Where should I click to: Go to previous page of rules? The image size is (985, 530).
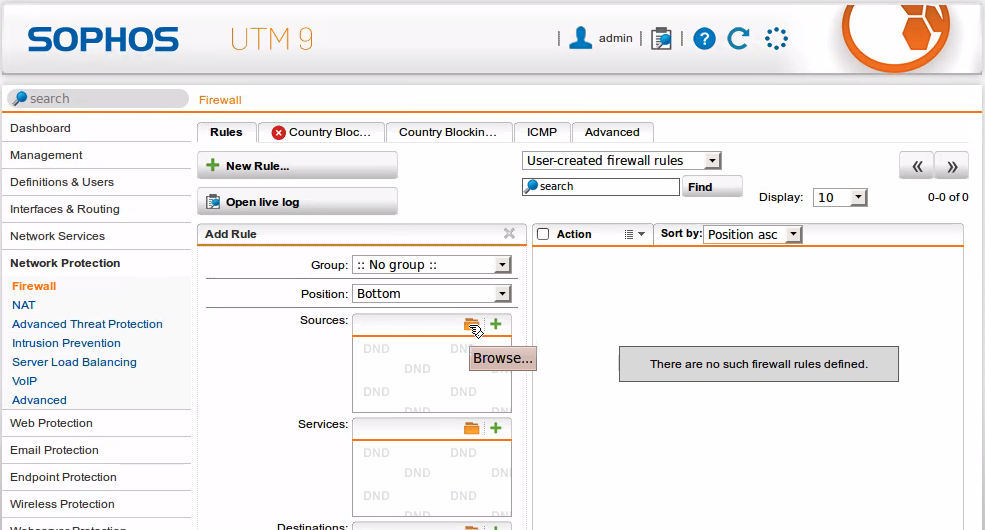[917, 166]
